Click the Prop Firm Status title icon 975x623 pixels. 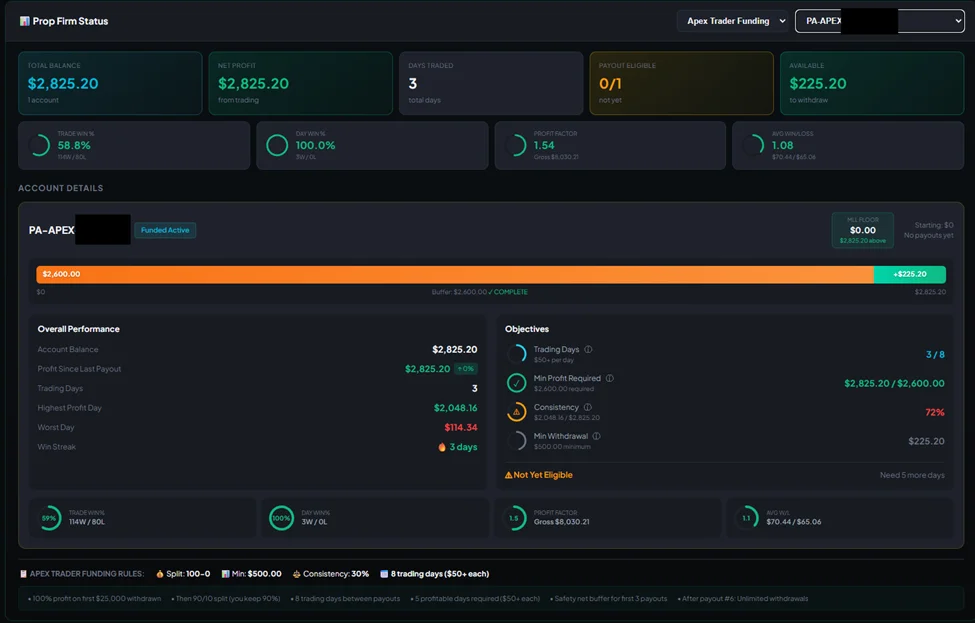tap(25, 21)
